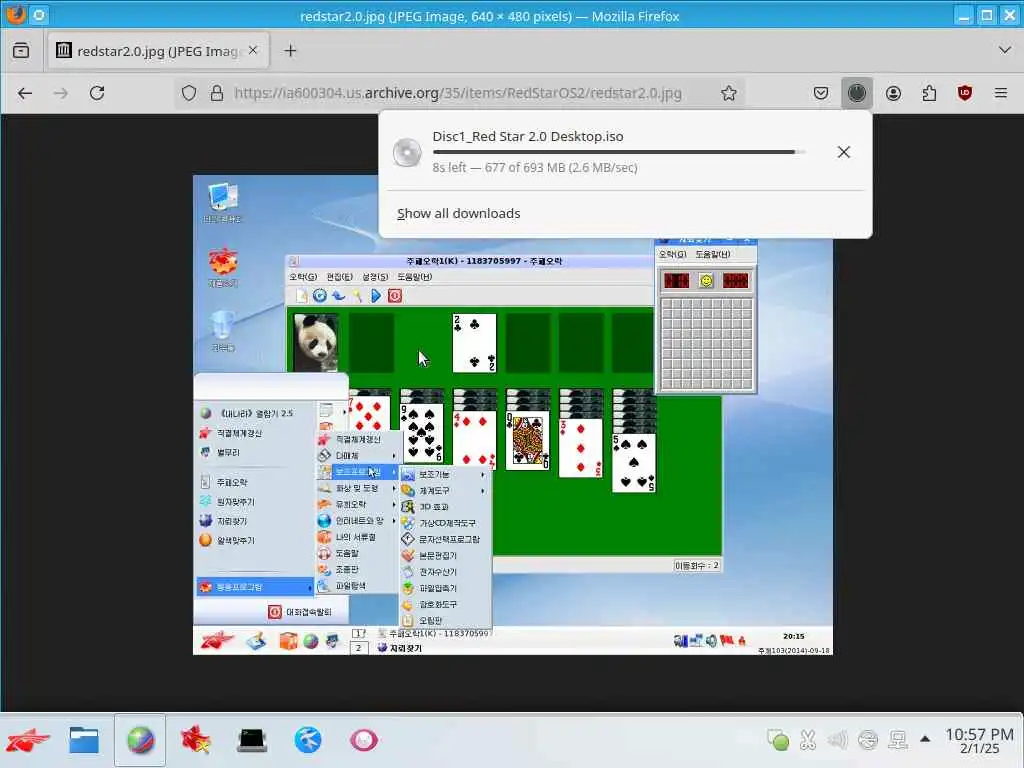The height and width of the screenshot is (768, 1024).
Task: Open the pink circle app on taskbar
Action: pos(364,741)
